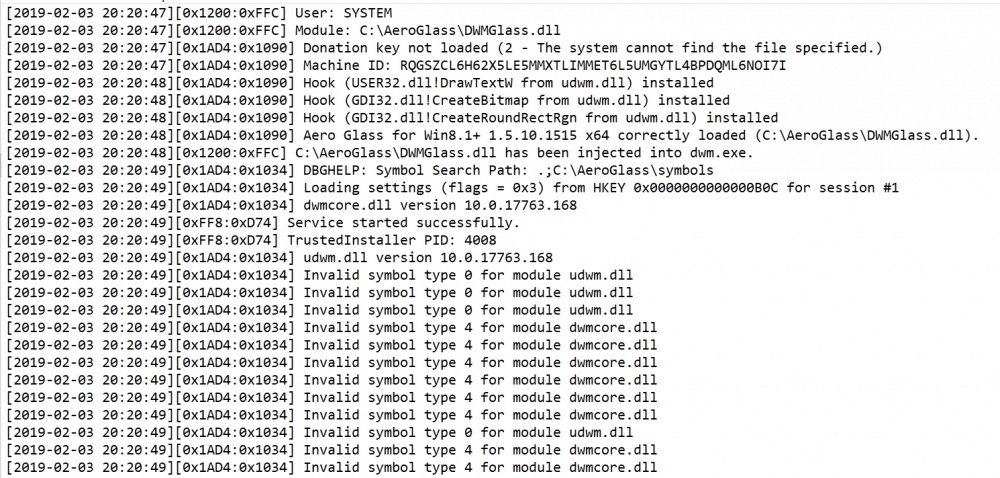1000x478 pixels.
Task: Click the CreateBitmap hook installed line
Action: coord(516,101)
